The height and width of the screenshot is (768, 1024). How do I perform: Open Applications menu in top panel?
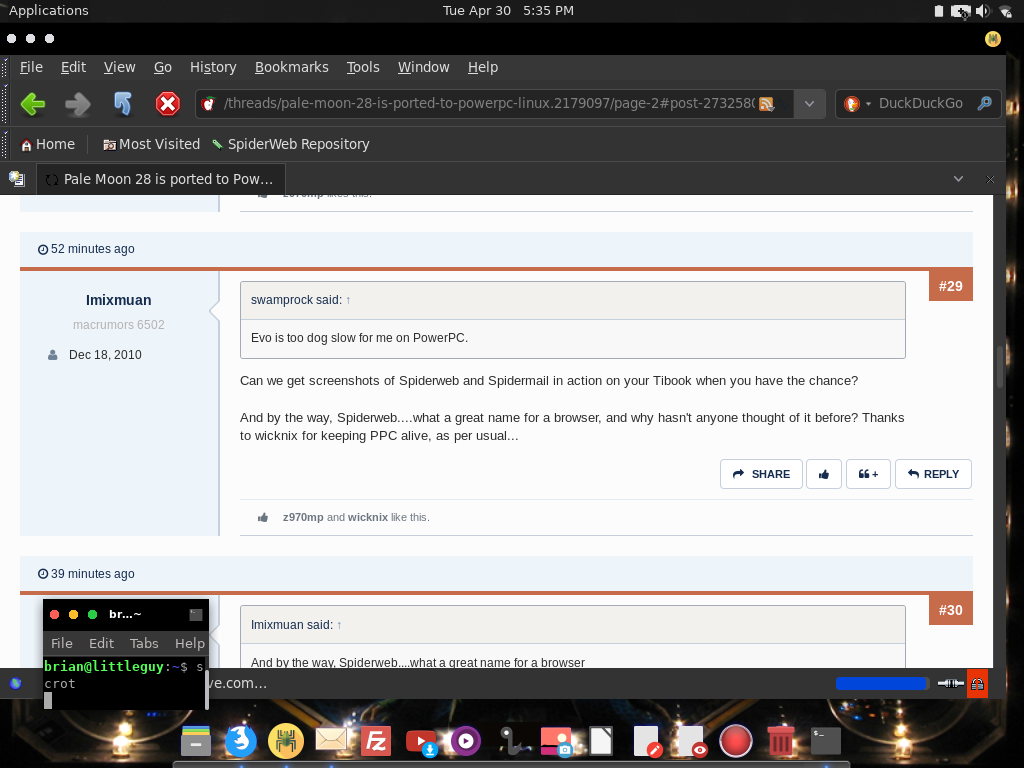tap(48, 10)
